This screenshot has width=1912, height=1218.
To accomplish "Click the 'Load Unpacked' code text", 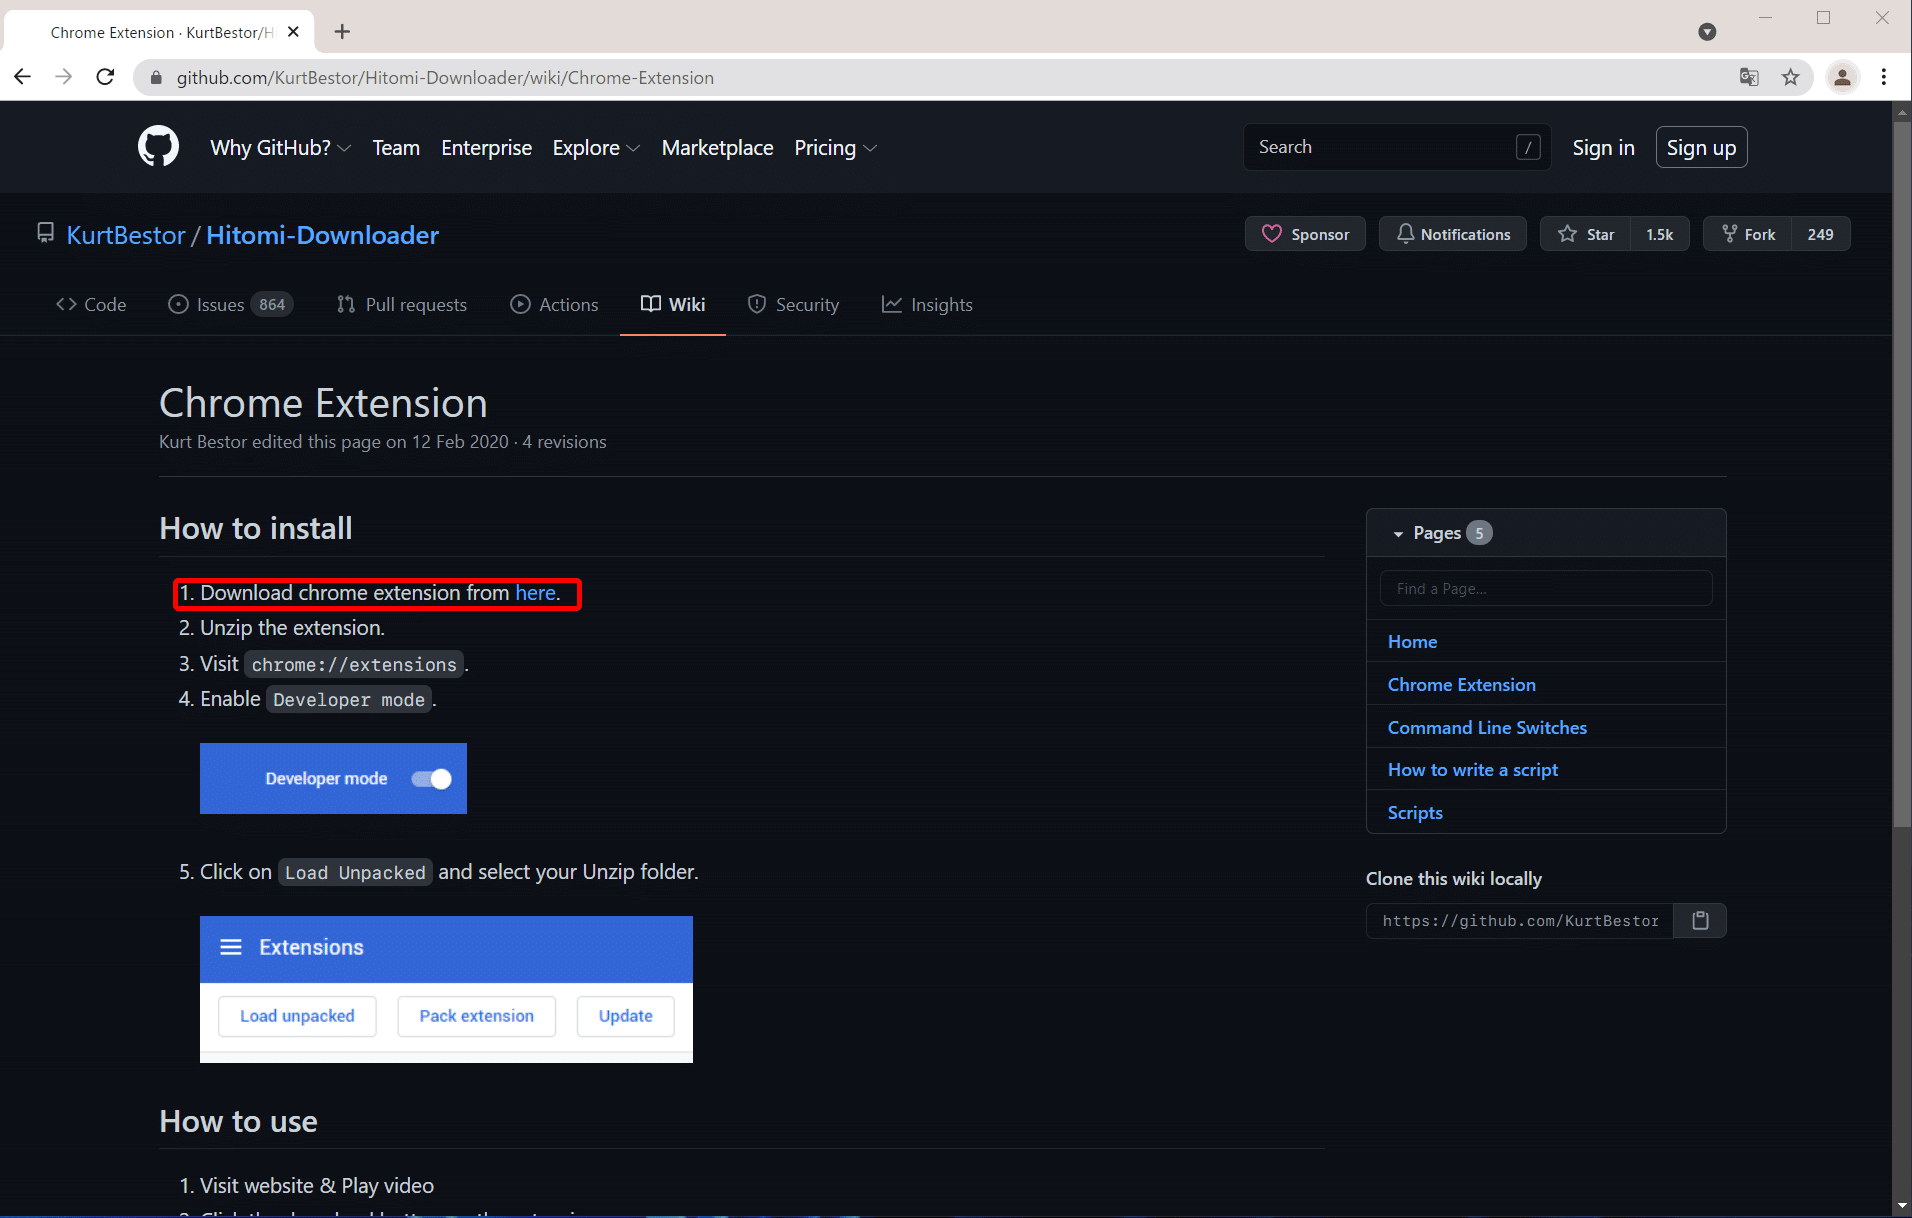I will pos(355,873).
